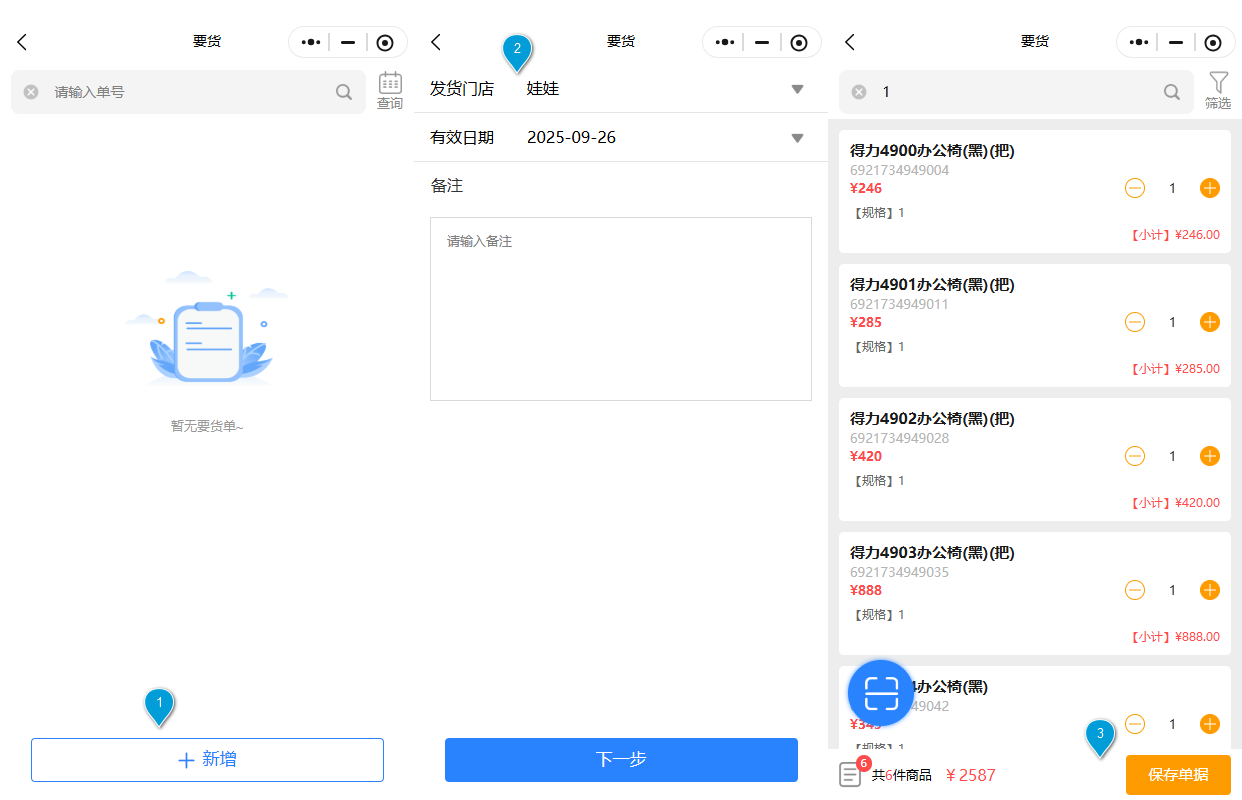Clear the product search text
Image resolution: width=1242 pixels, height=800 pixels.
[859, 92]
